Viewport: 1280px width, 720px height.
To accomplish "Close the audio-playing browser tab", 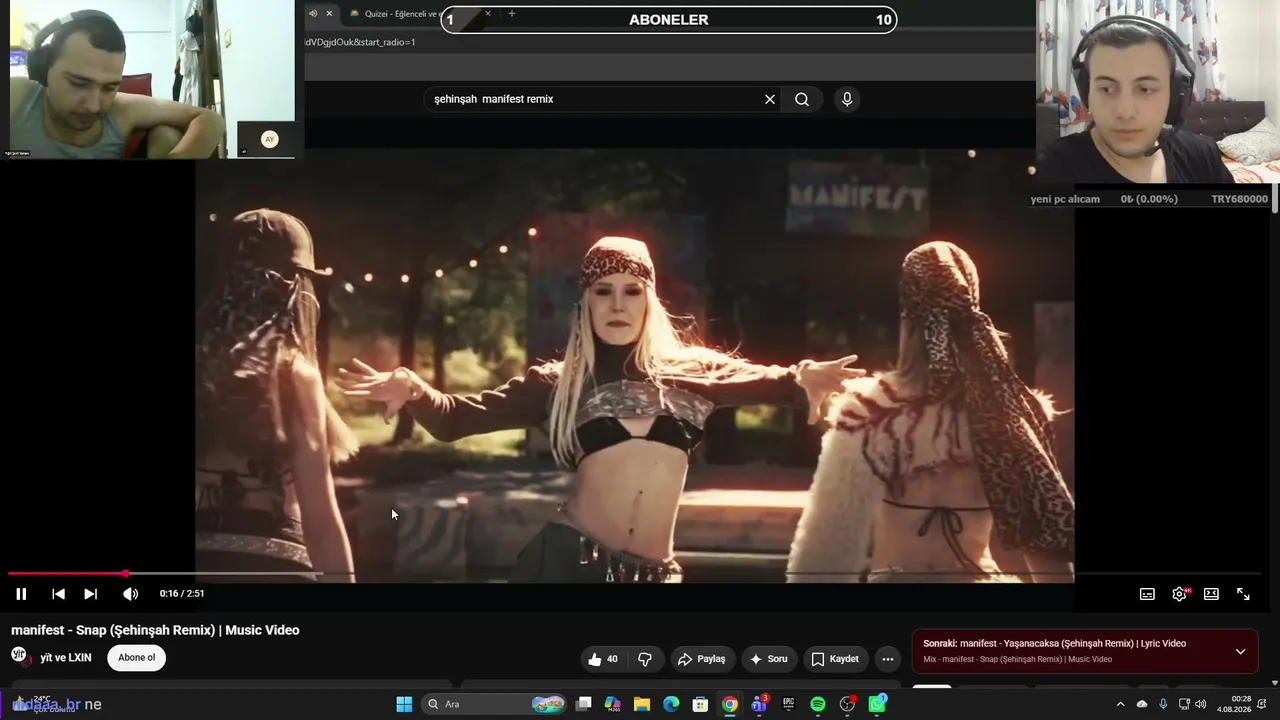I will (329, 14).
